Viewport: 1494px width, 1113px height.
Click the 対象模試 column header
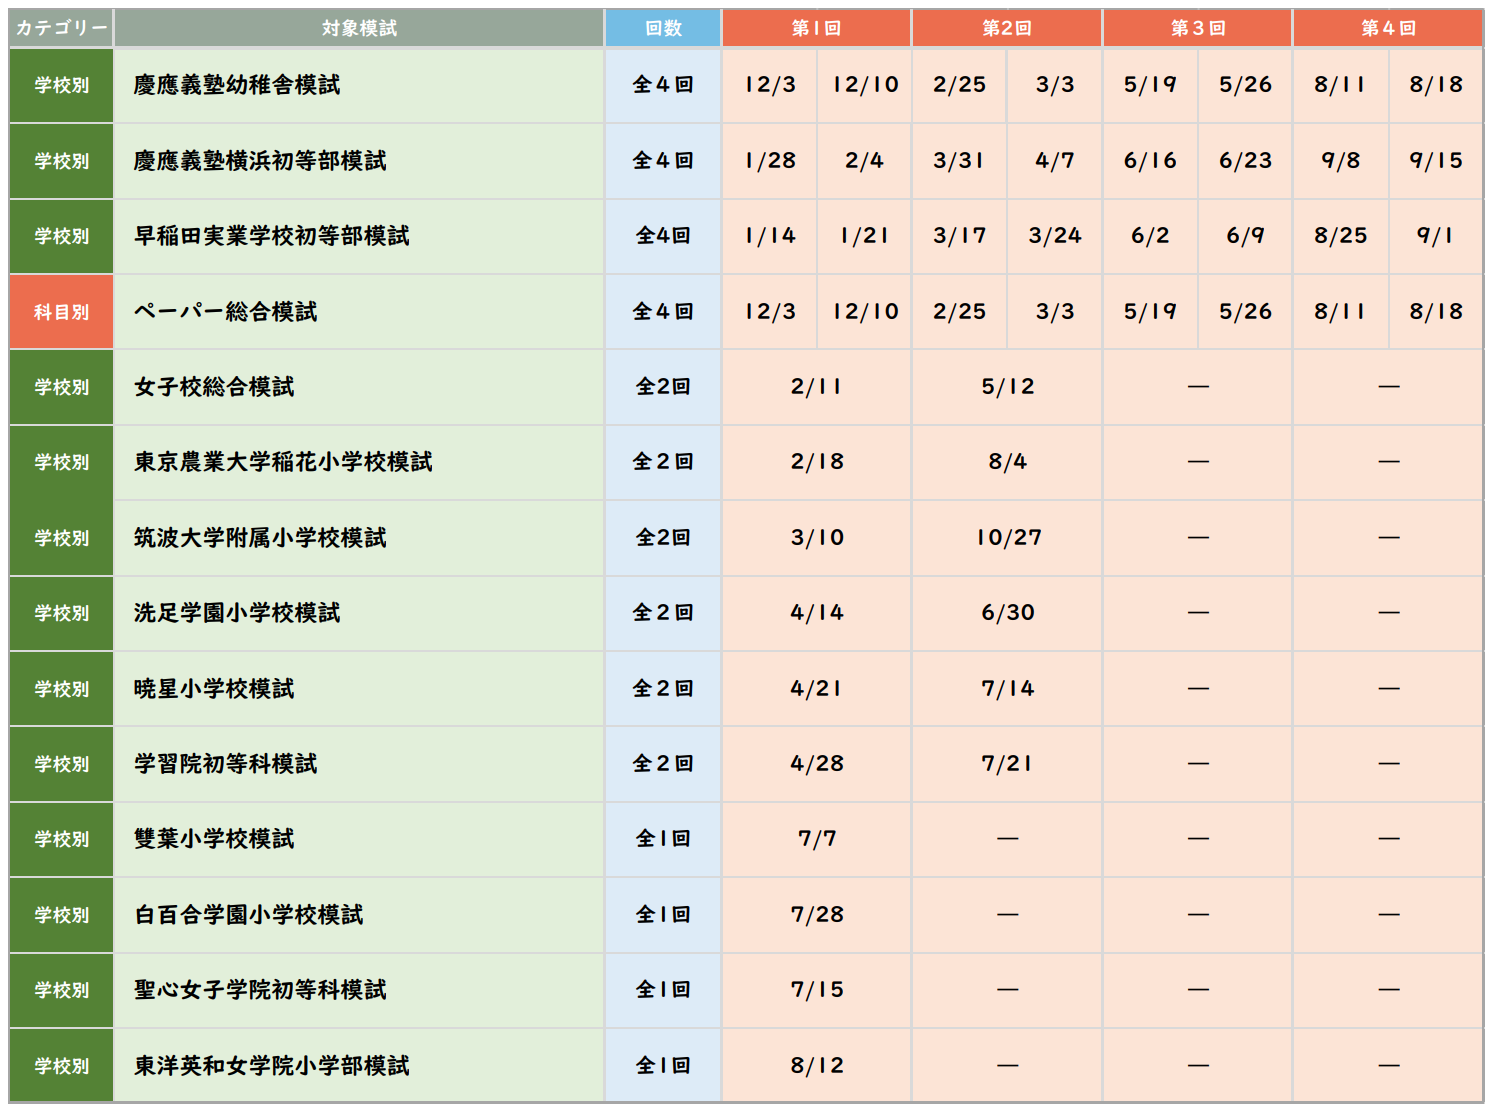coord(359,28)
